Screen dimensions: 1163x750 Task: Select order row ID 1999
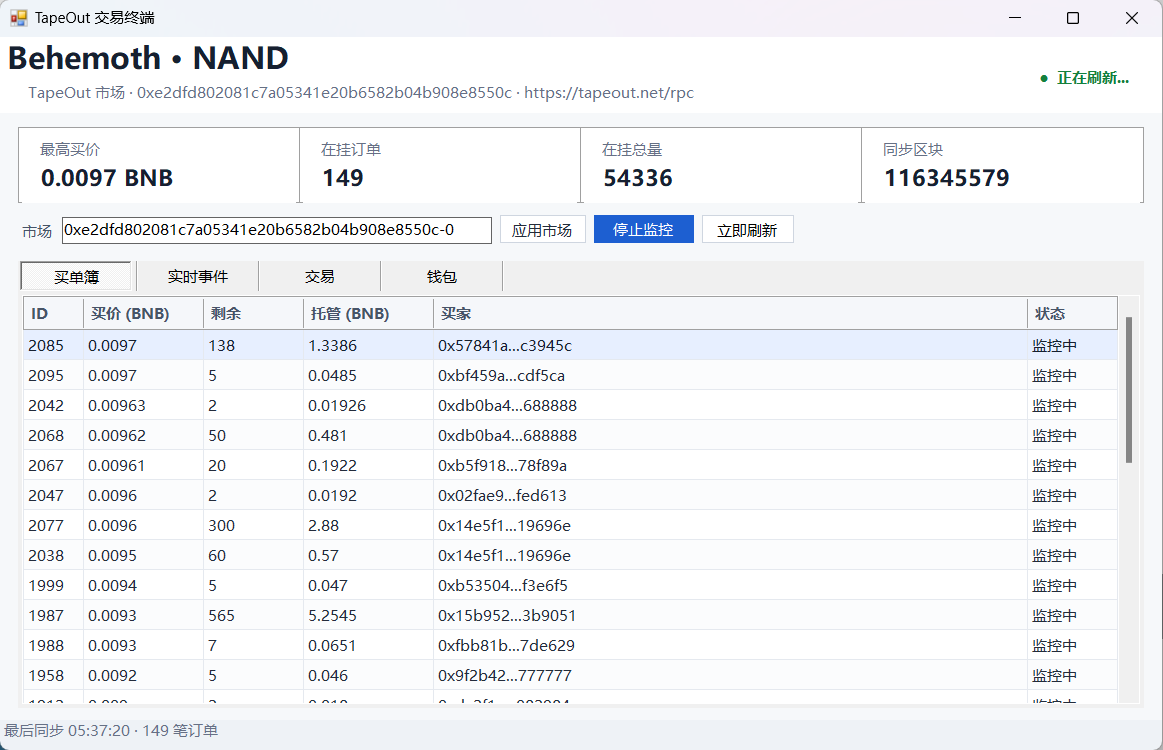click(570, 586)
